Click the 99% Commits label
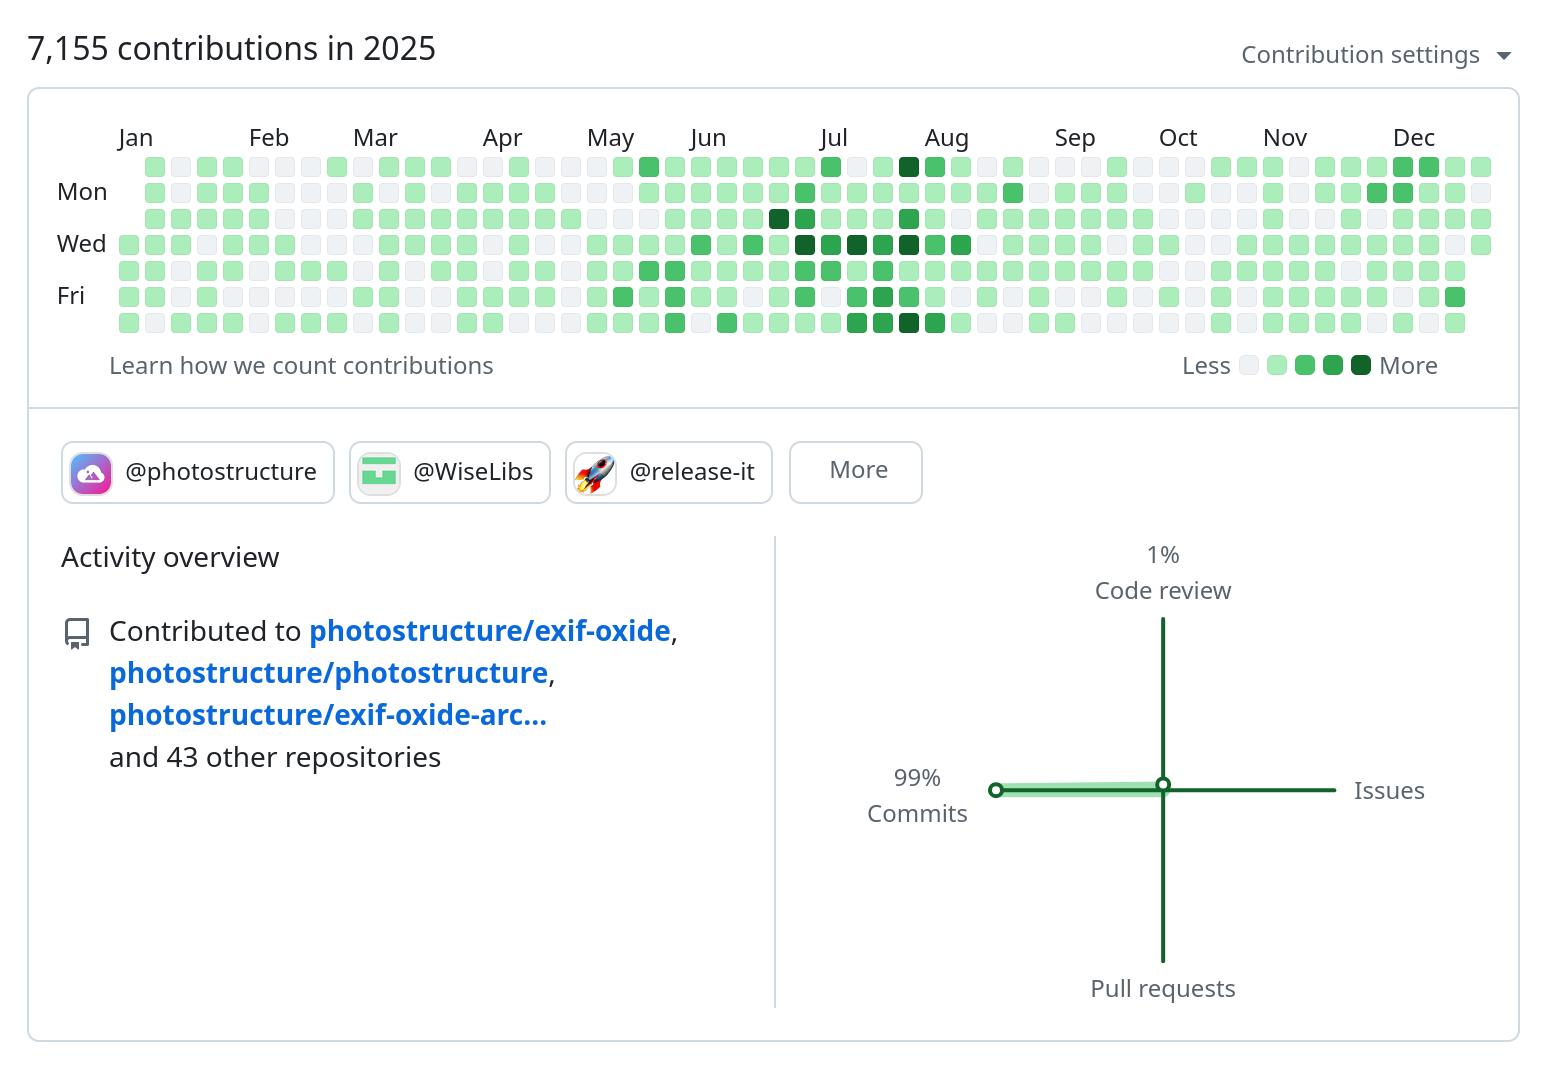Screen dimensions: 1550x1073 click(x=917, y=796)
